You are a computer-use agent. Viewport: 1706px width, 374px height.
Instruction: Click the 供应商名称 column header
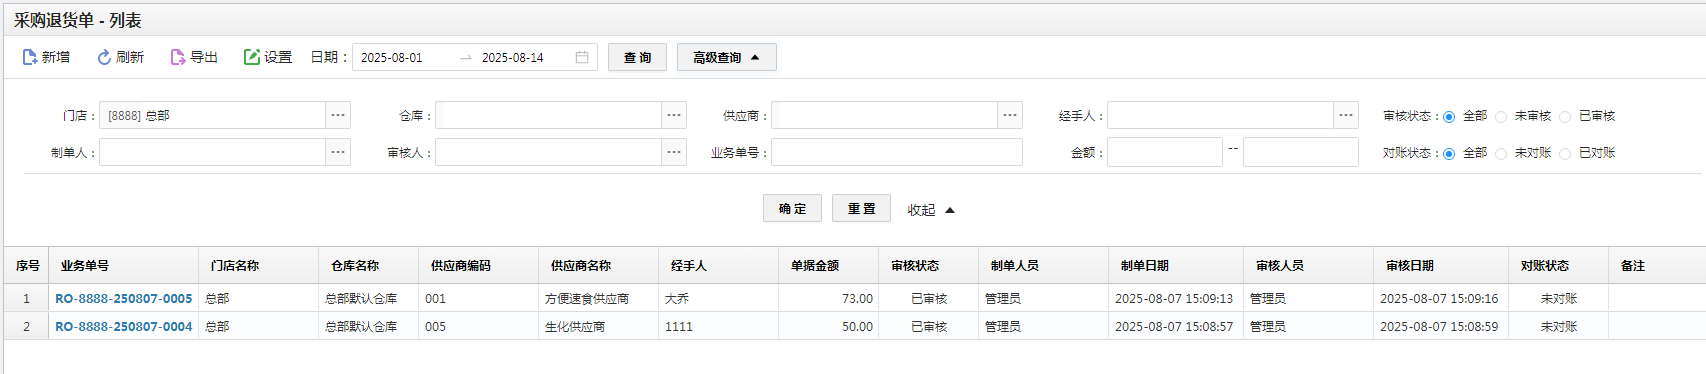pyautogui.click(x=598, y=265)
